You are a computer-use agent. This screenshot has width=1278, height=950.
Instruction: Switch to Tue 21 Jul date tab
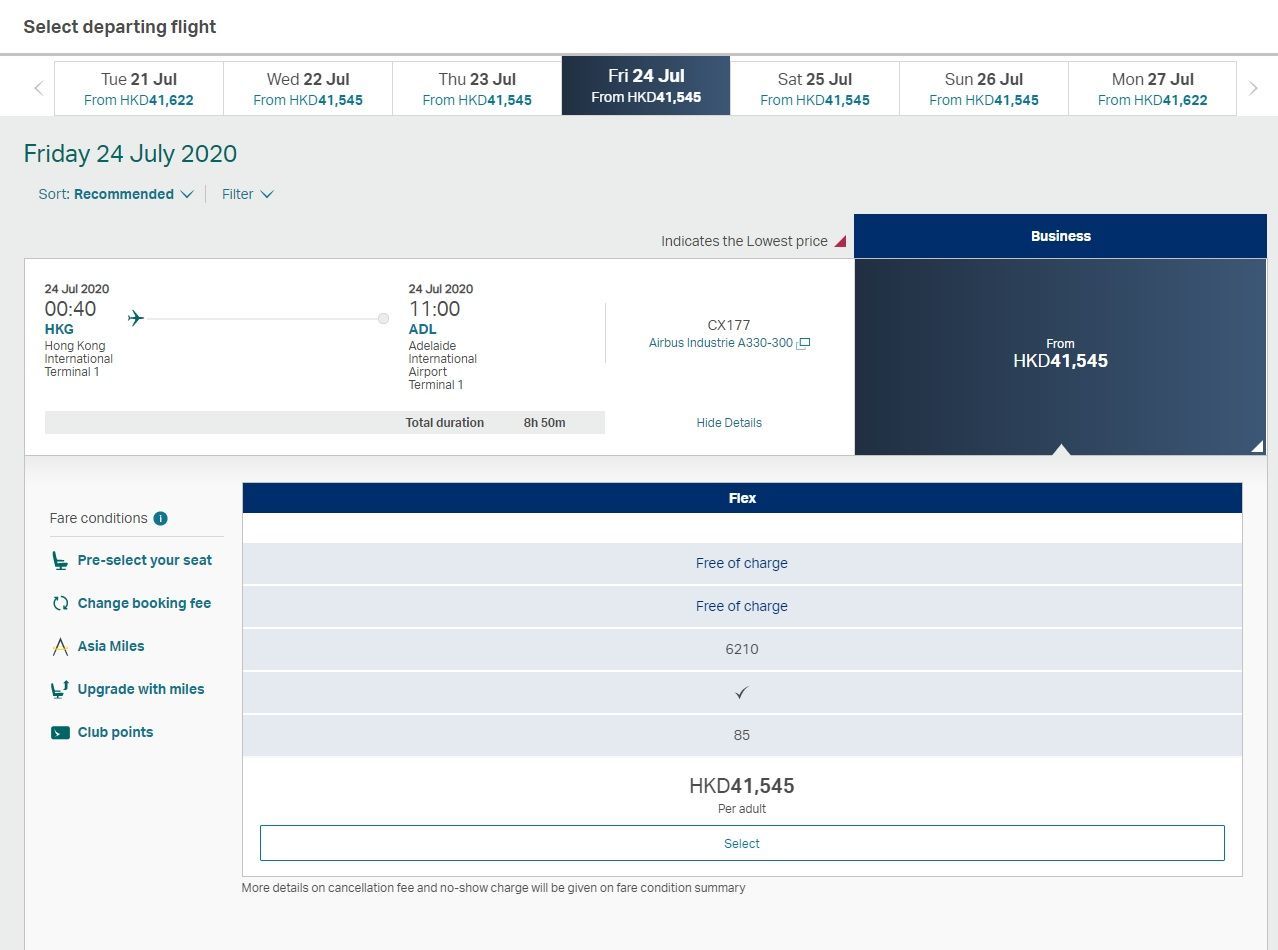[139, 88]
